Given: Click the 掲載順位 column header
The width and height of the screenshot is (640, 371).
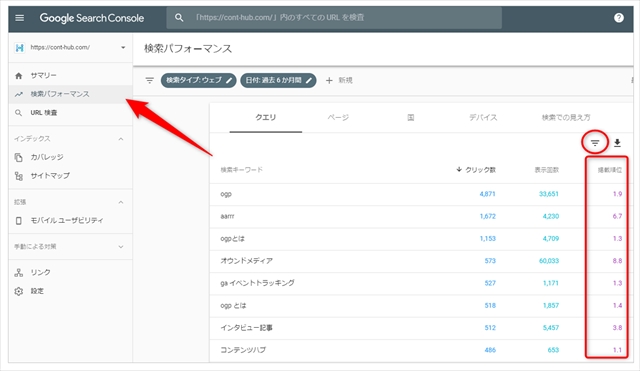Looking at the screenshot, I should (610, 170).
